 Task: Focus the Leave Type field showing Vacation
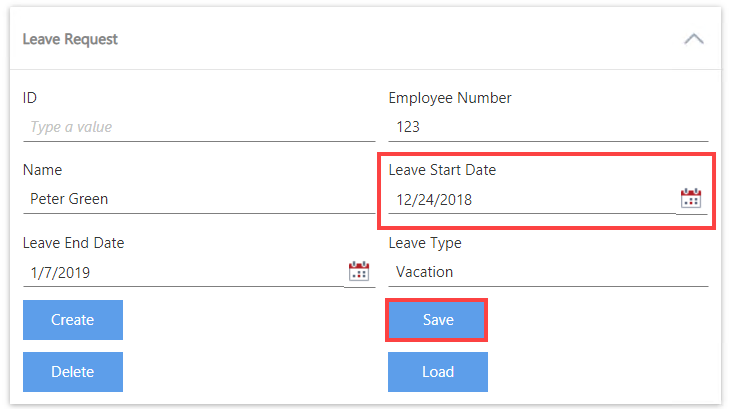(x=548, y=271)
